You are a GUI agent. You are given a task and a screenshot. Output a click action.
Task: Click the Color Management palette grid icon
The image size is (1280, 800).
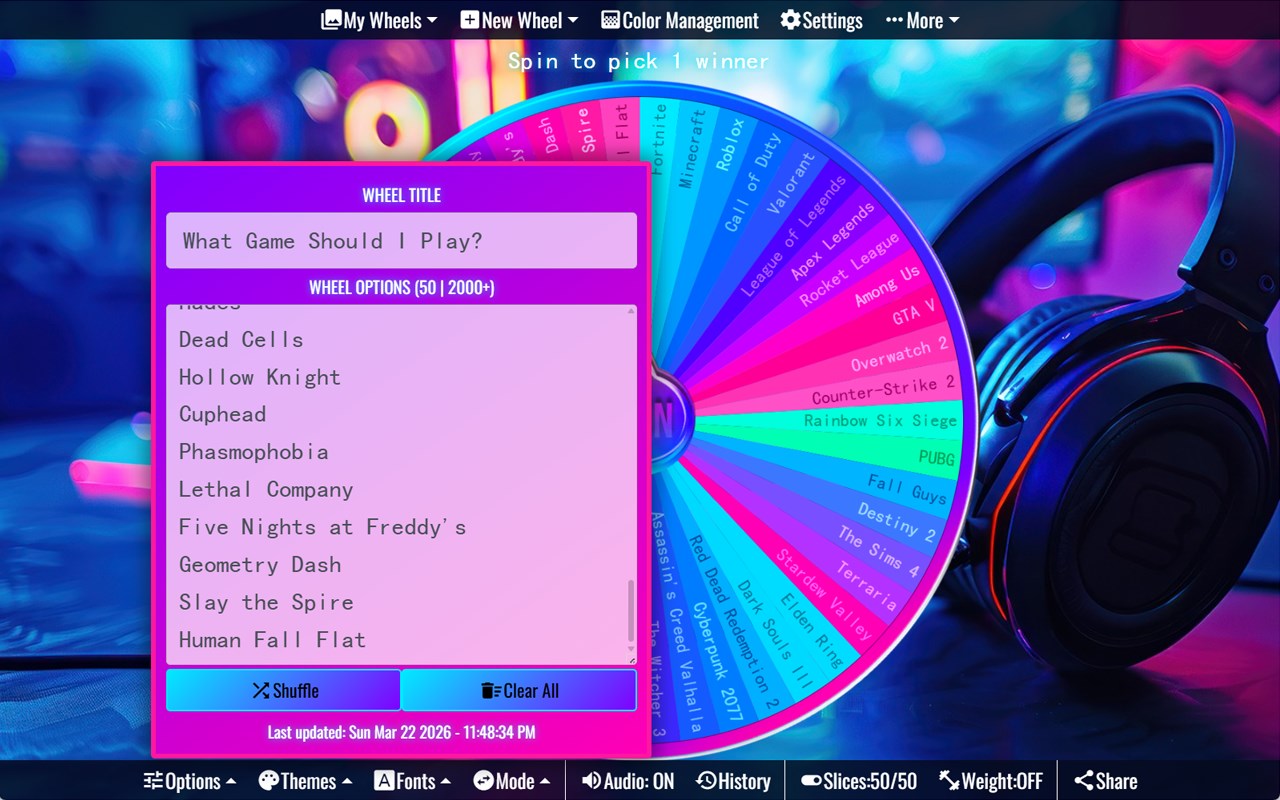[x=610, y=20]
